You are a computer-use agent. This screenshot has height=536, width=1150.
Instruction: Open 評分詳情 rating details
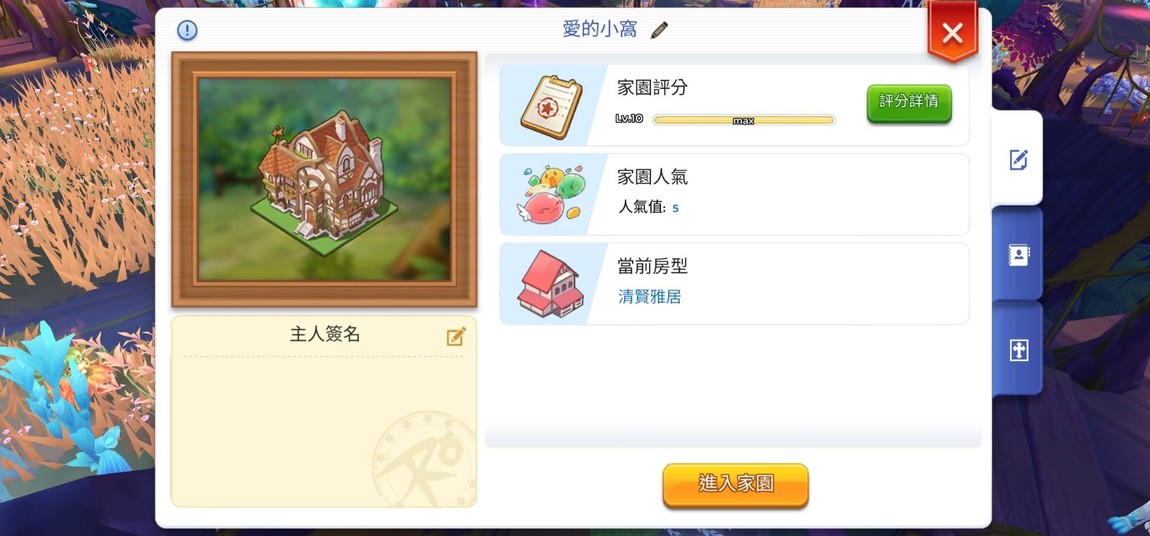909,103
